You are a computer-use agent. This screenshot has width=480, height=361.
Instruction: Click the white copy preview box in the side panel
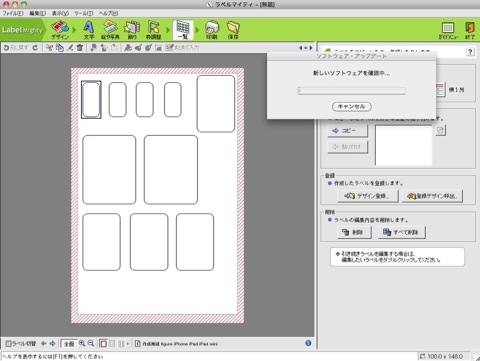click(404, 145)
